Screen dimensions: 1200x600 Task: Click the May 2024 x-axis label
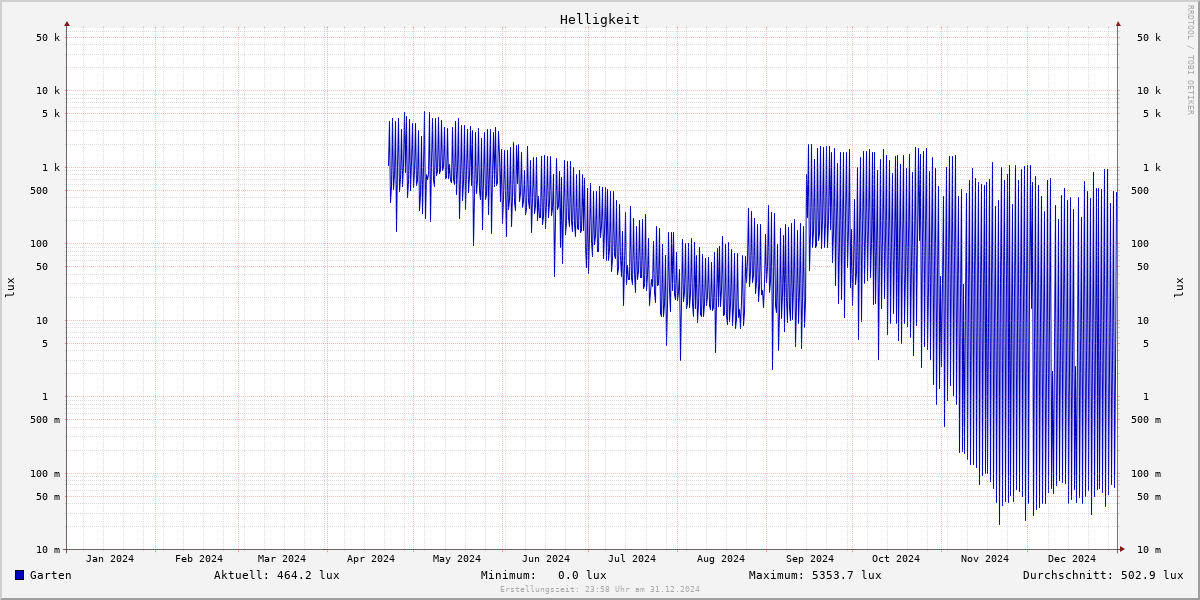coord(457,559)
